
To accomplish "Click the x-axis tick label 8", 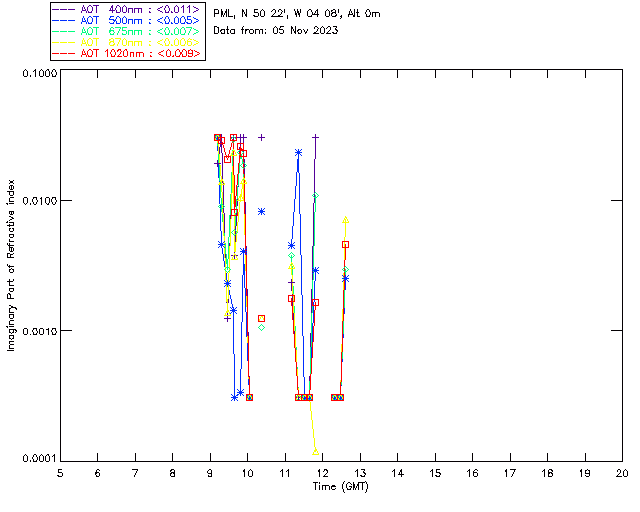I will pyautogui.click(x=173, y=473).
